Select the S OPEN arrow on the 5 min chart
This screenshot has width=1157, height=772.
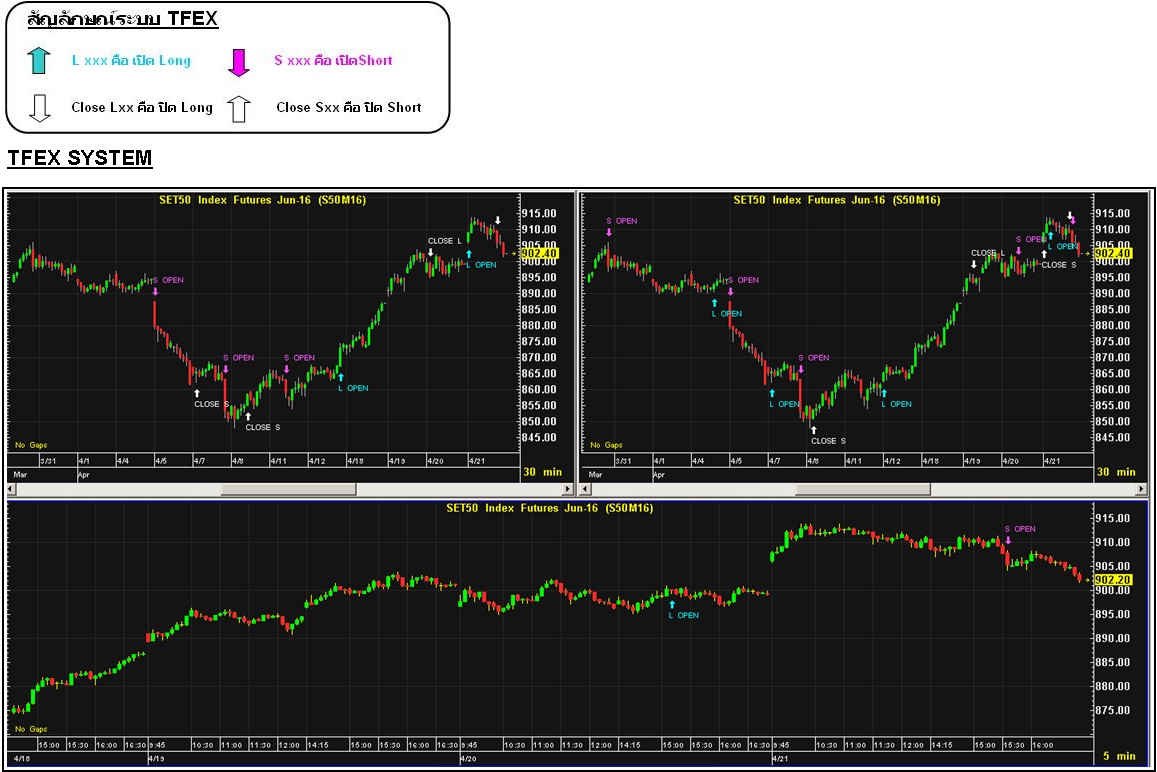(1008, 541)
